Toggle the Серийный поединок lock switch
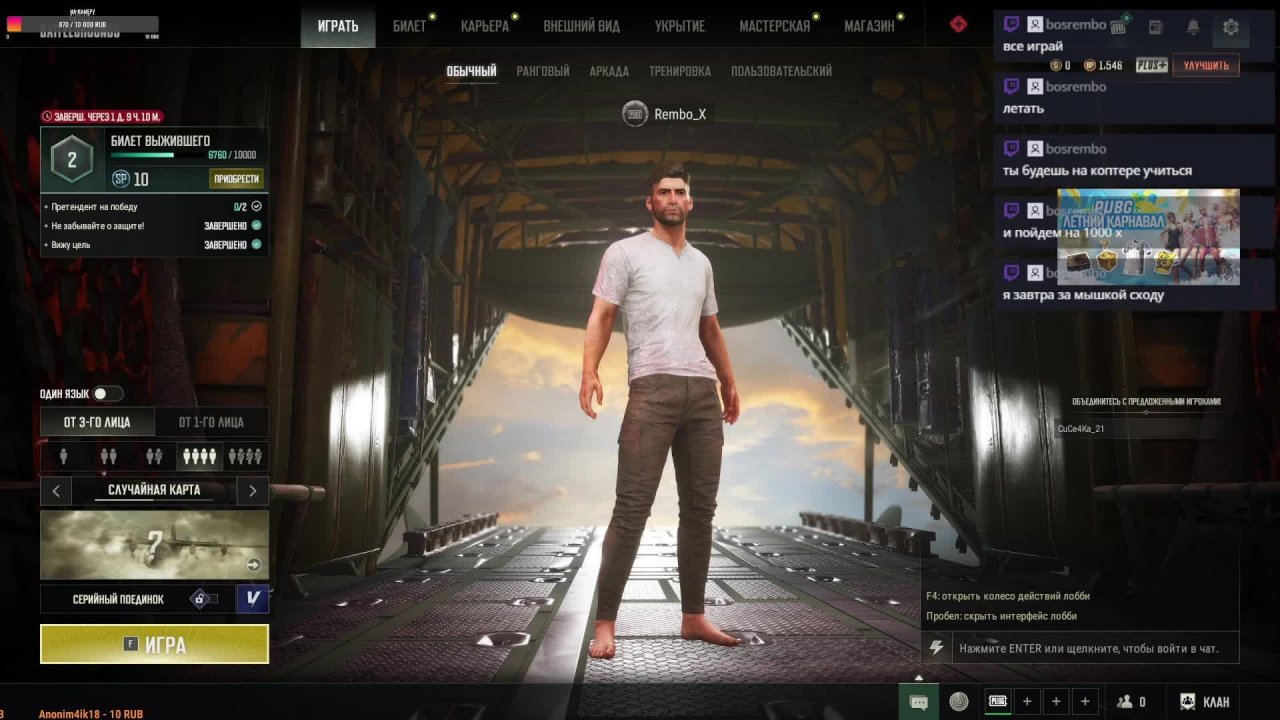1280x720 pixels. click(203, 599)
